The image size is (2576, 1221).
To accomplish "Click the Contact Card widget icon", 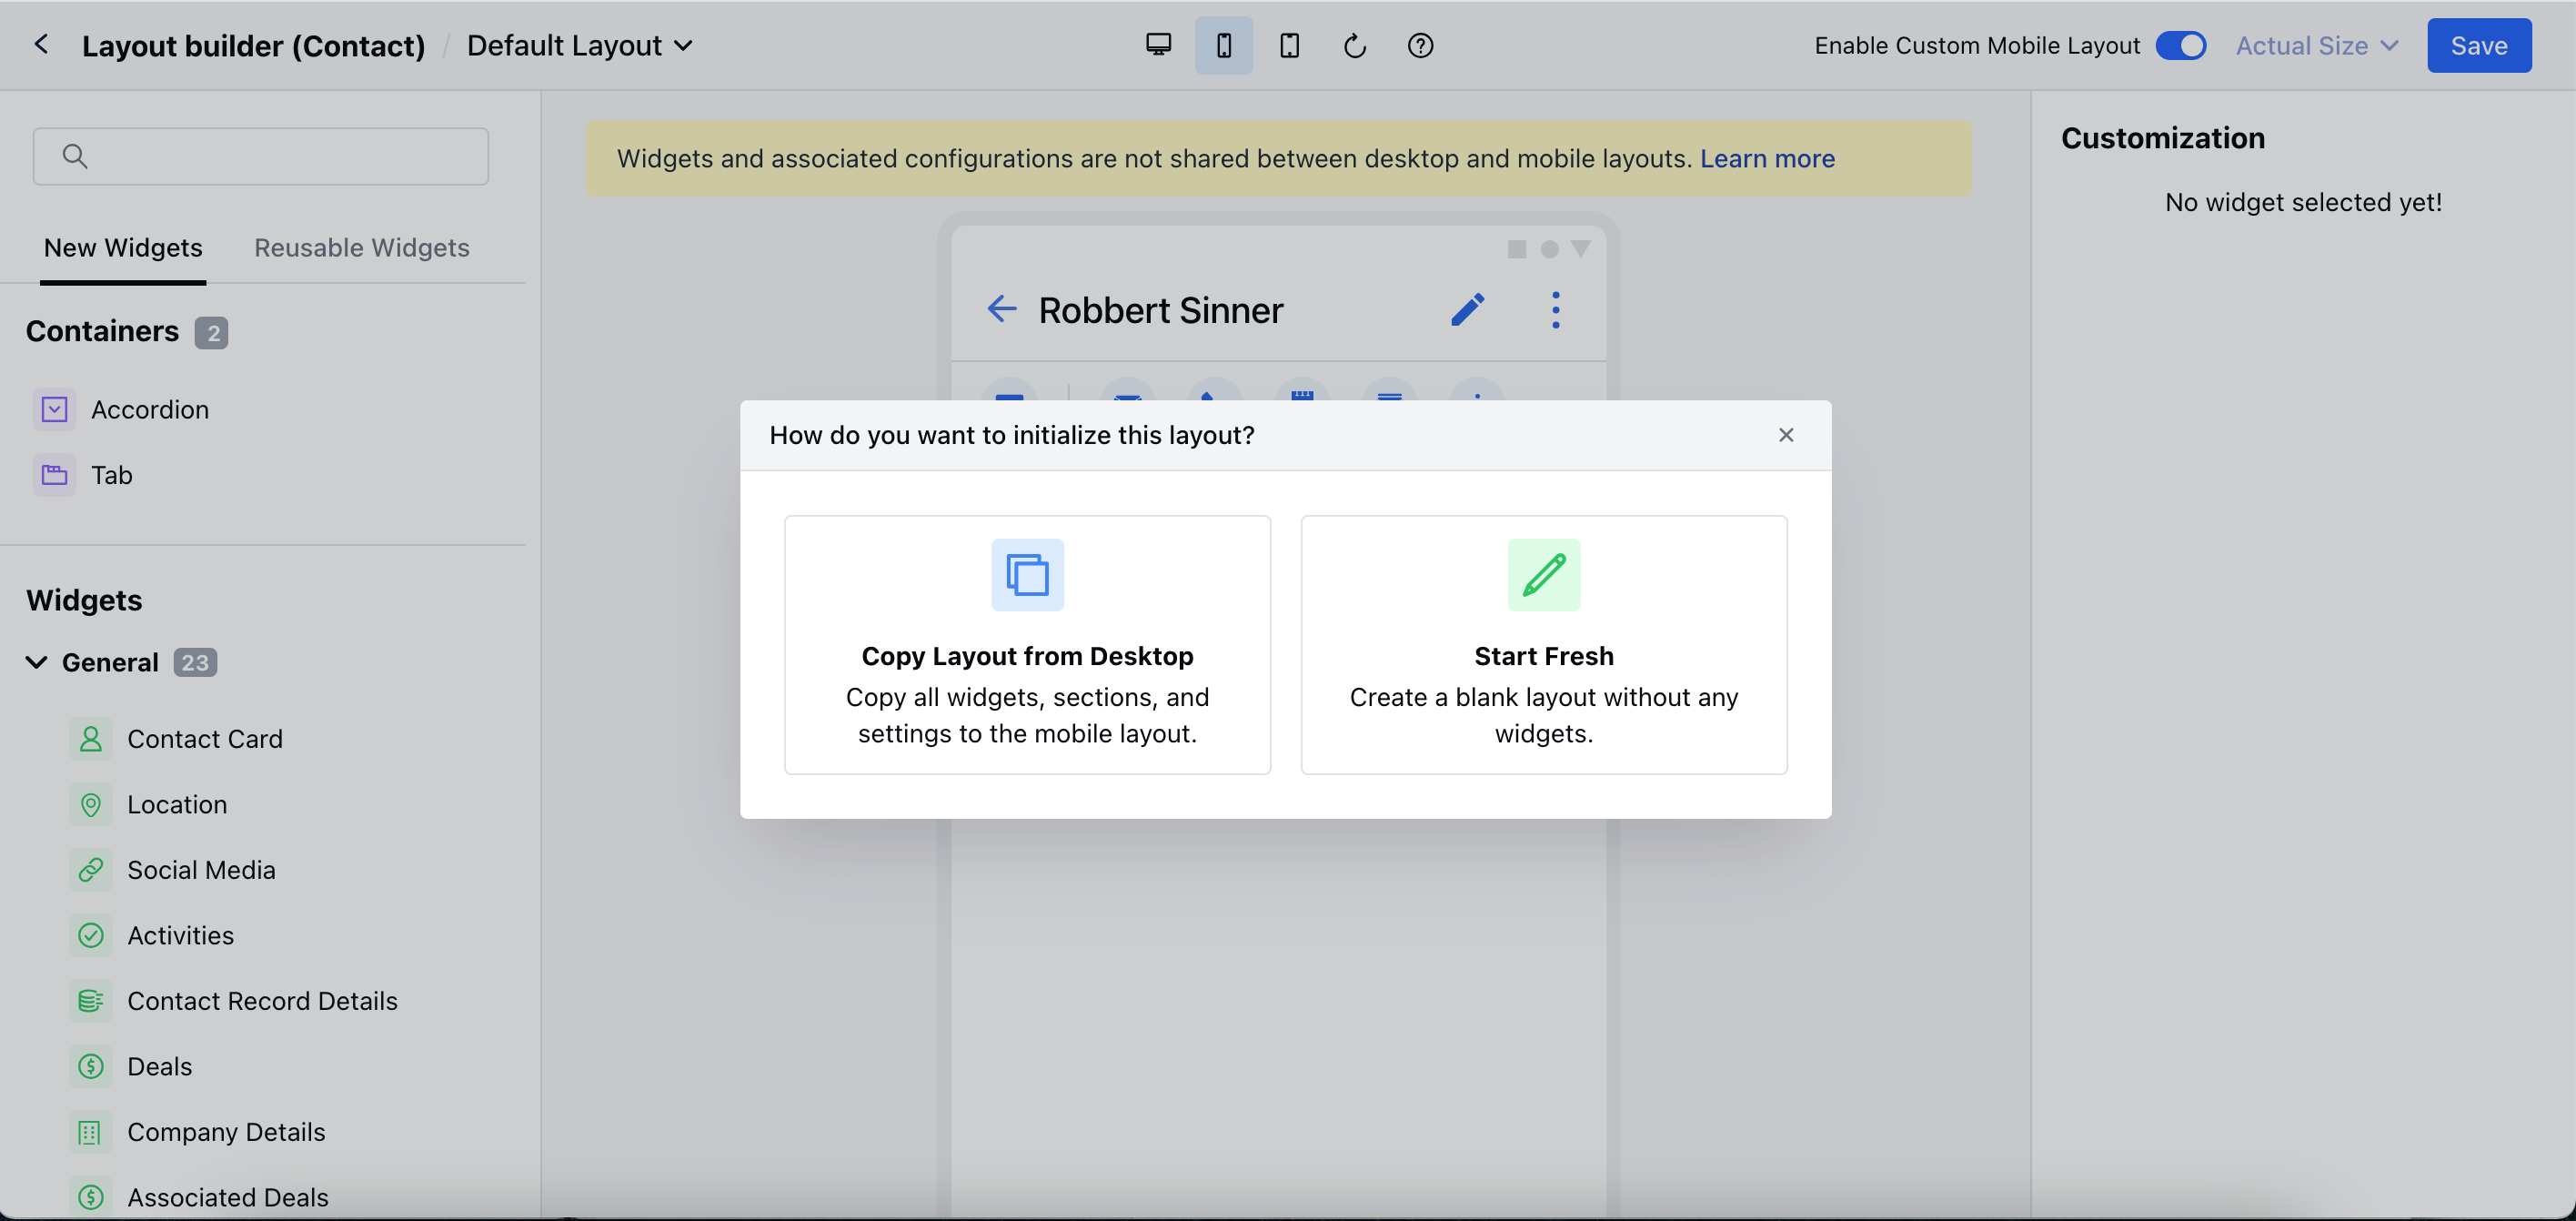I will (x=90, y=739).
